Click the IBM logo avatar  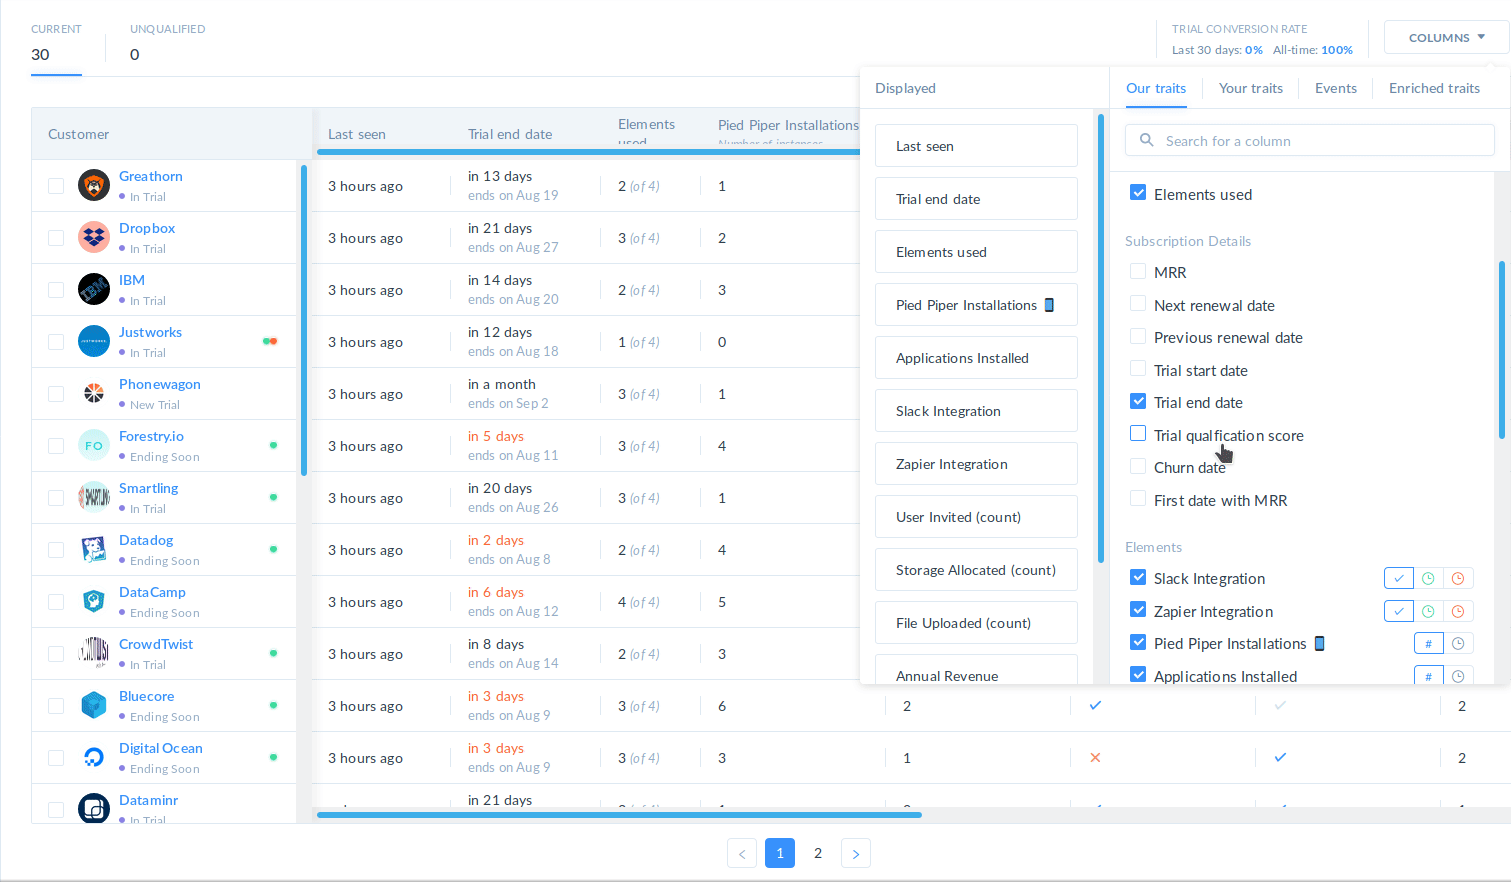[x=94, y=289]
